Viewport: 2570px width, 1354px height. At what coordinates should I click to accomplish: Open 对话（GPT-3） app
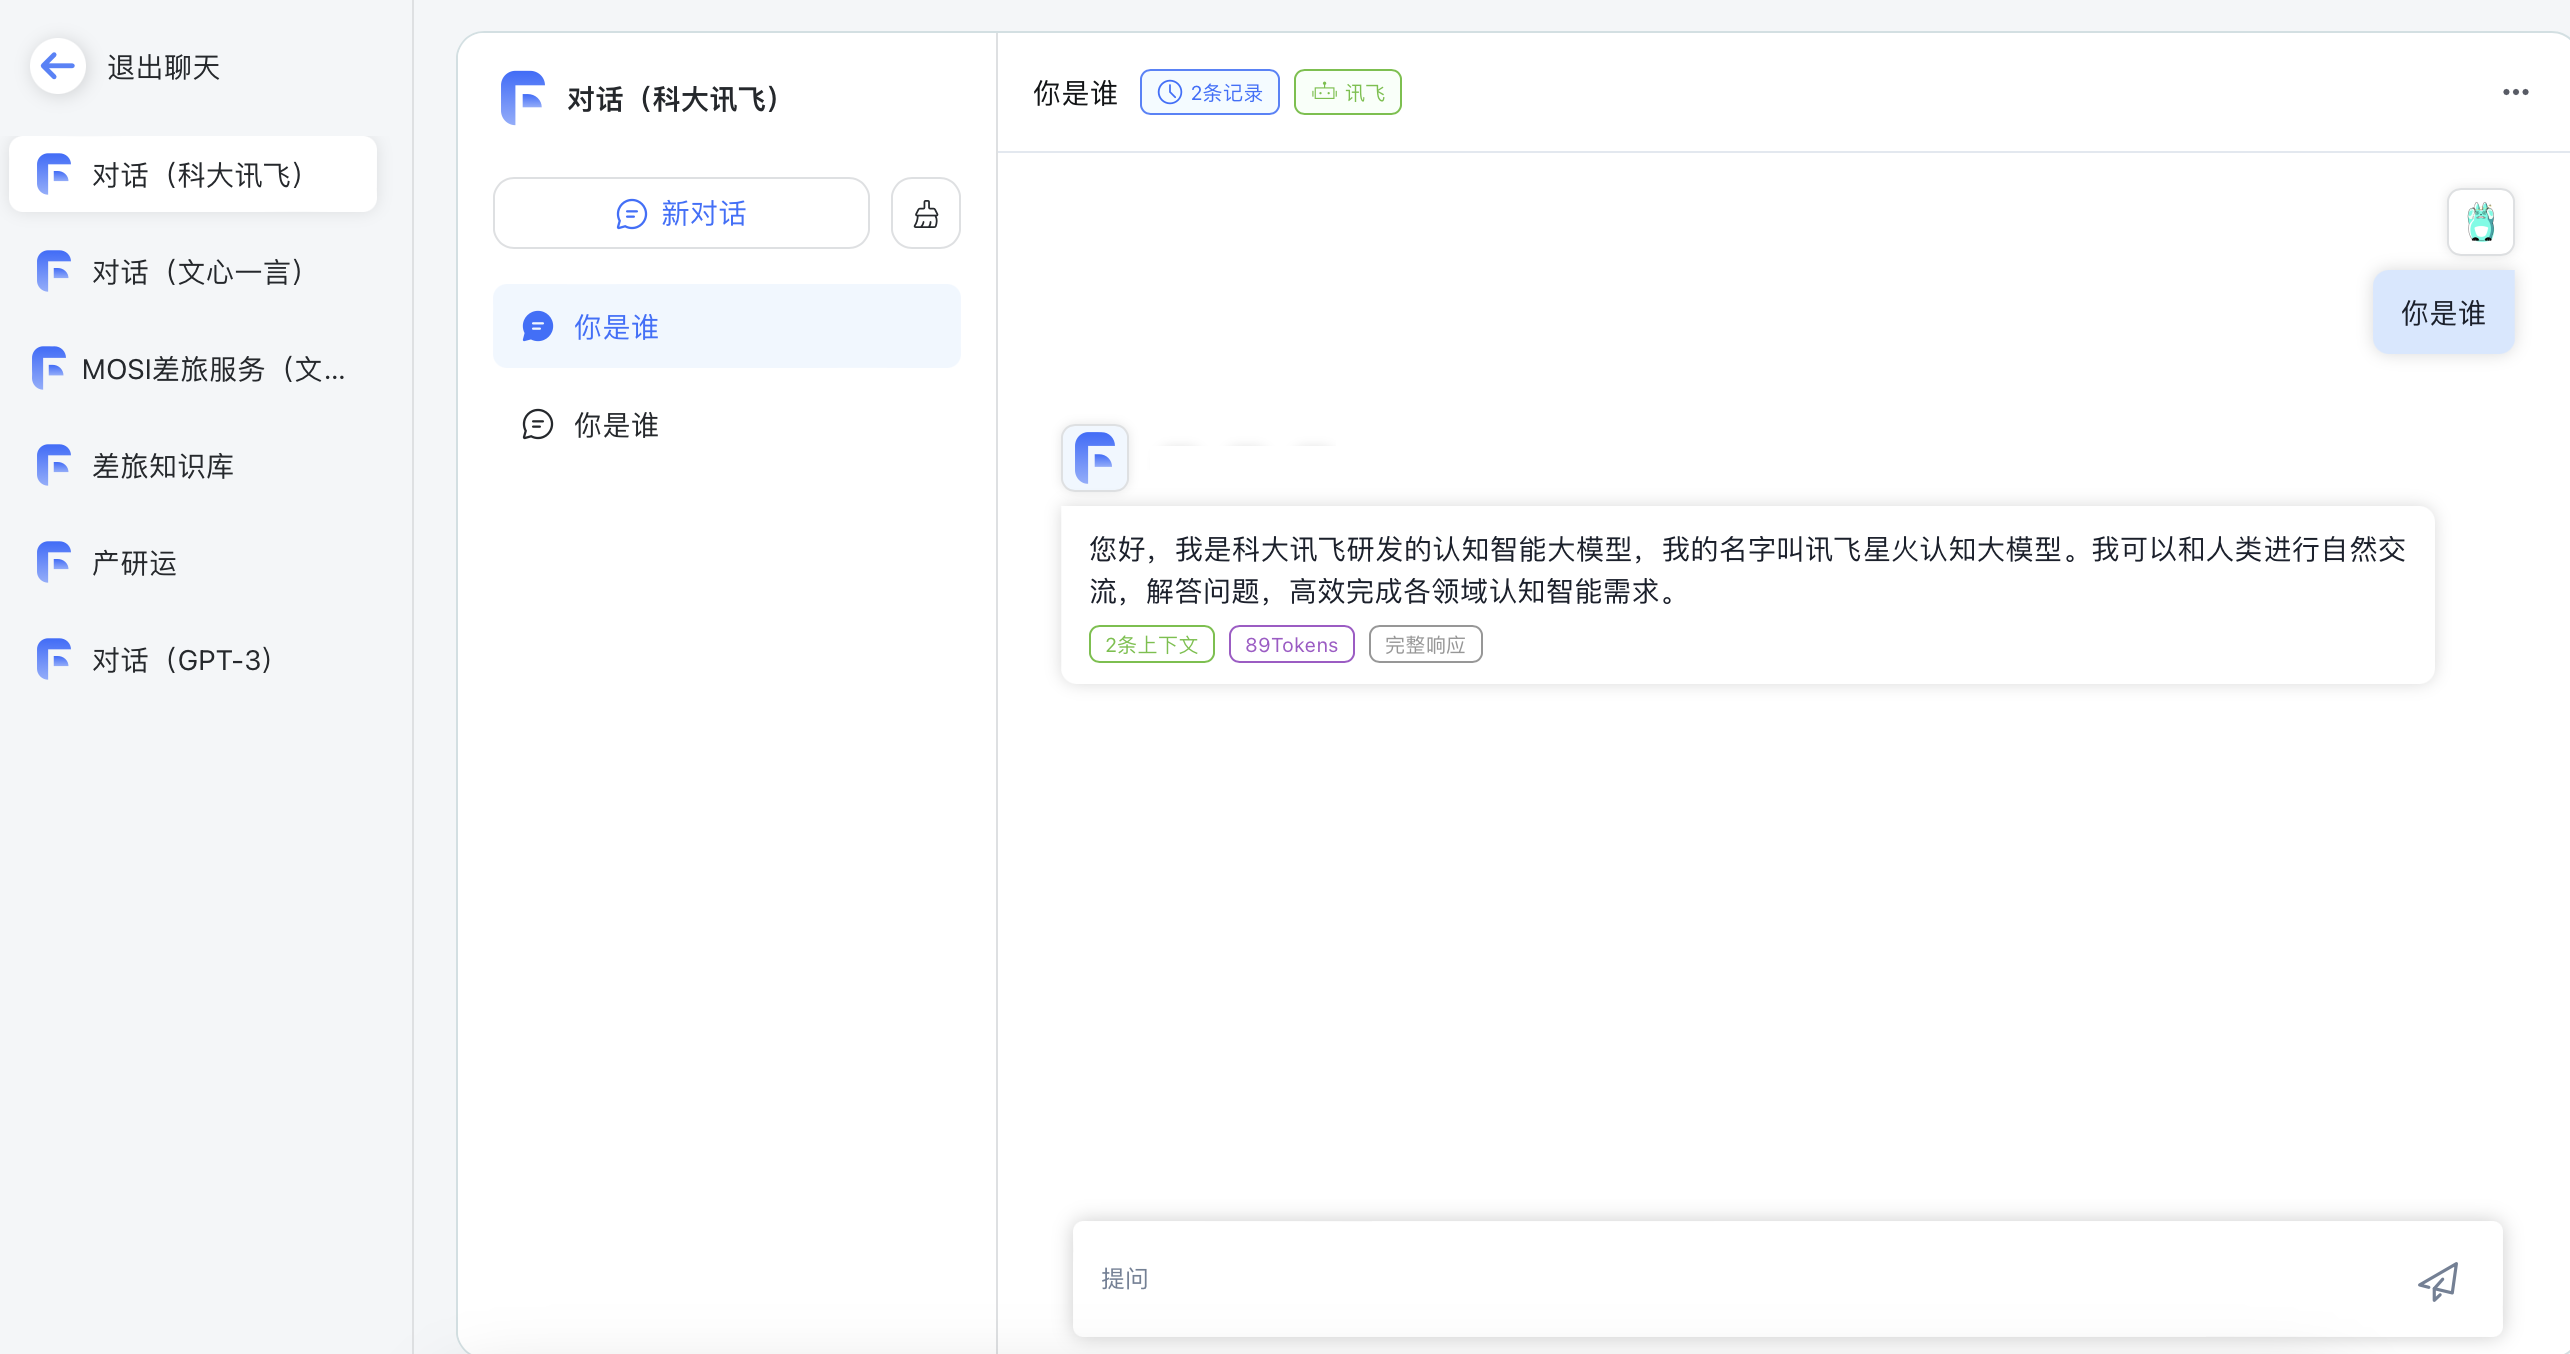tap(193, 659)
